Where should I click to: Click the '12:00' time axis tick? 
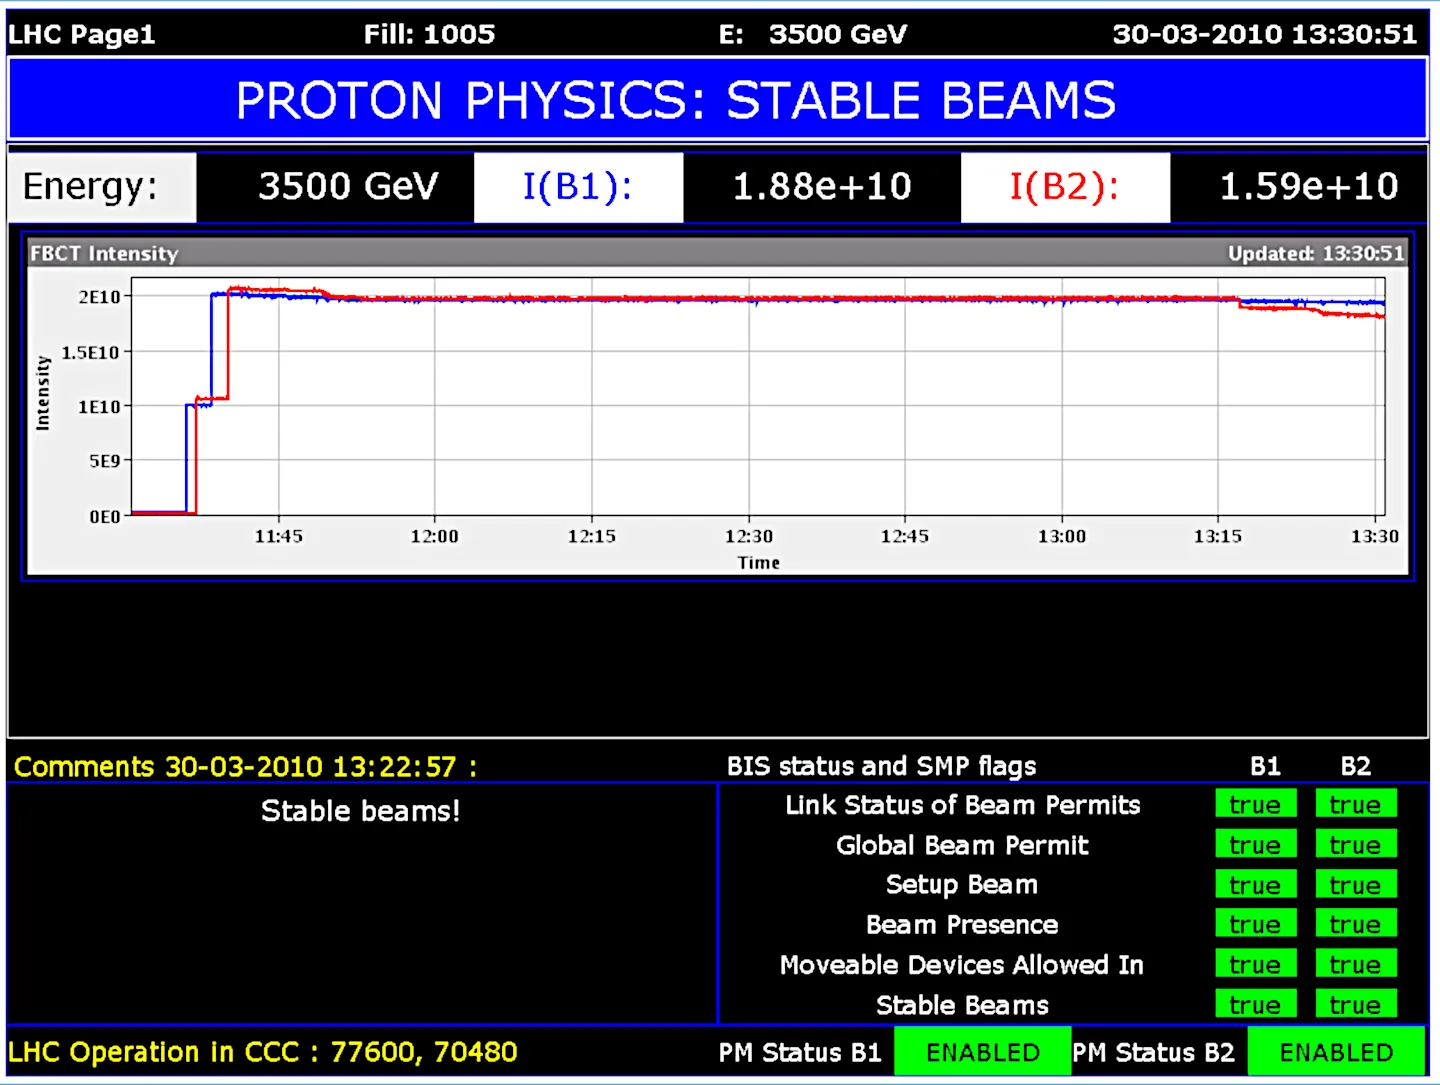[x=434, y=537]
